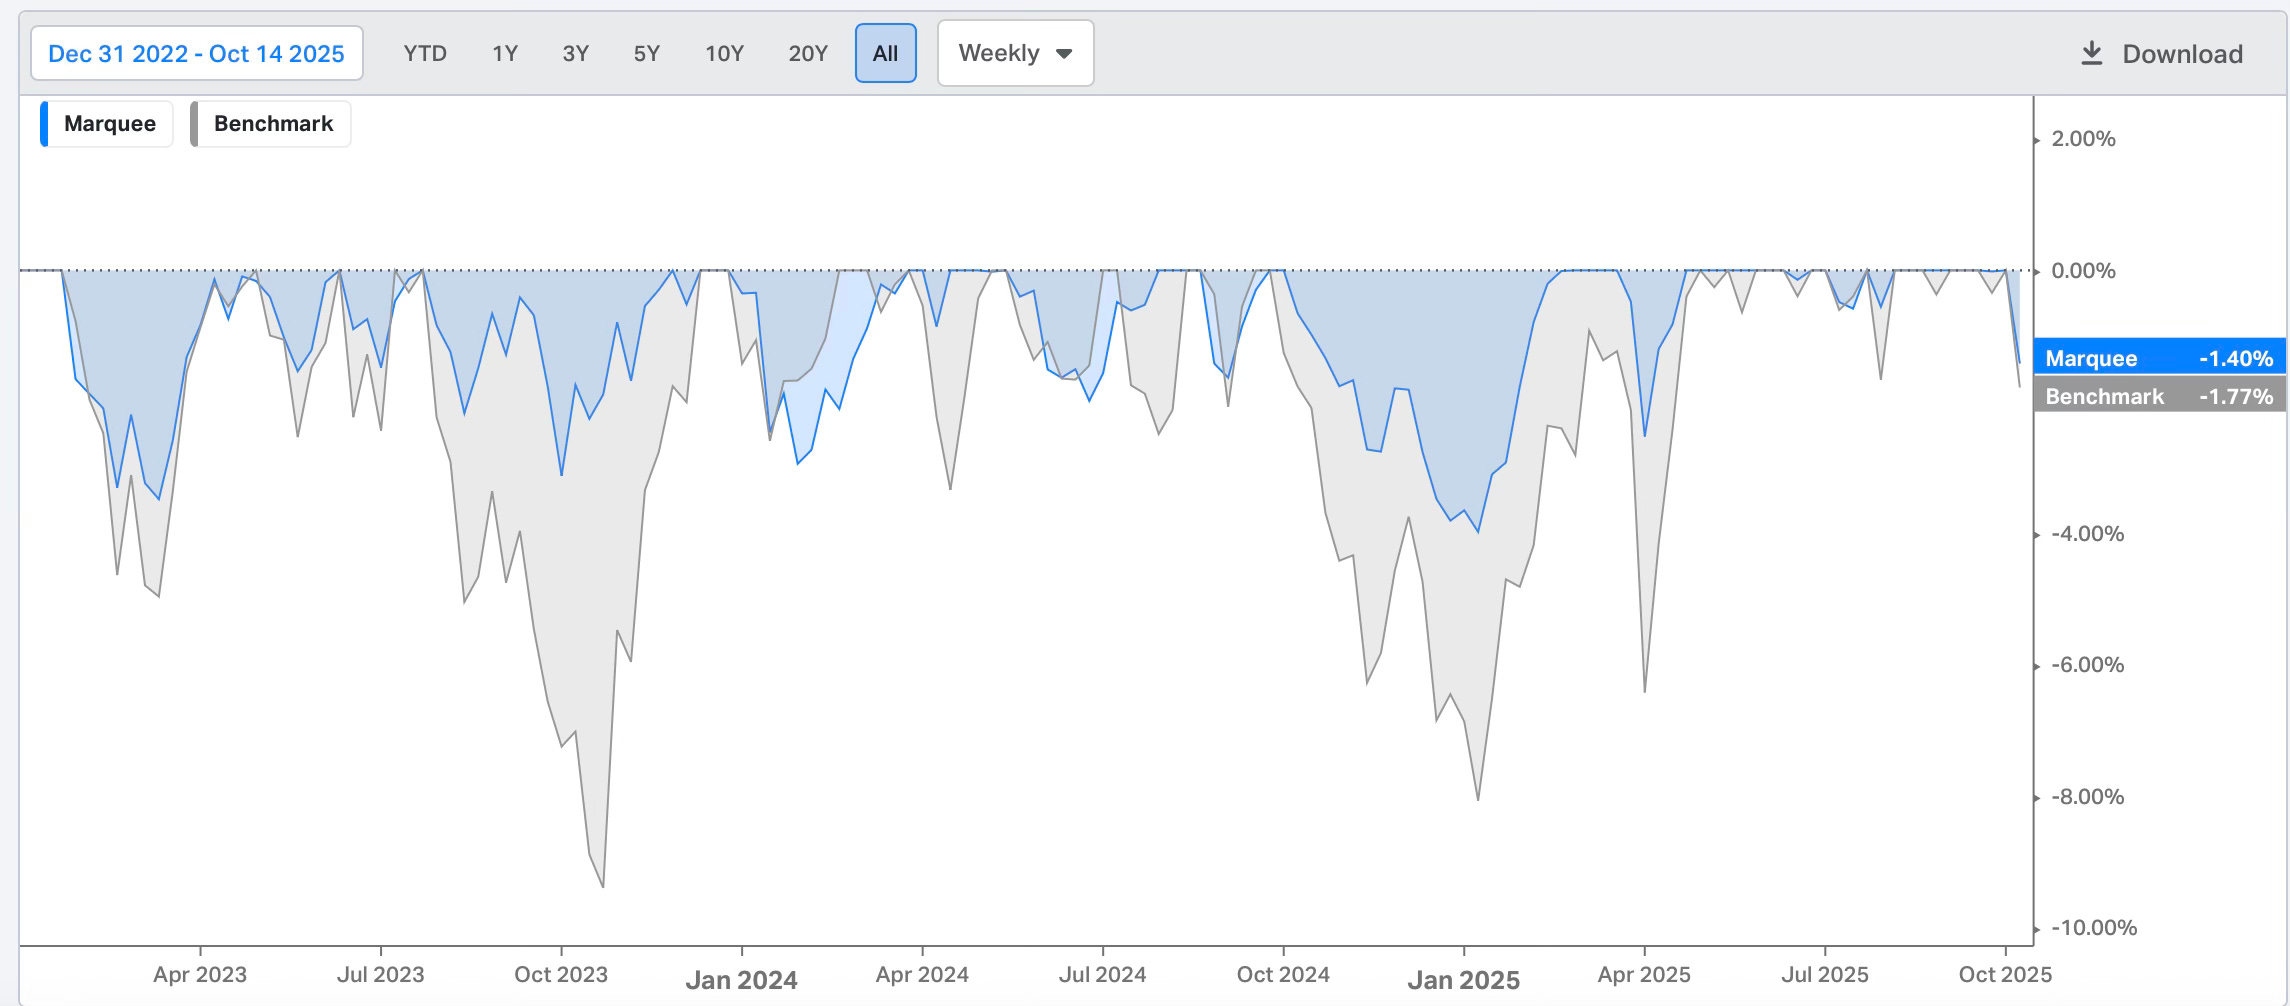Click the -4.00% y-axis label
The image size is (2290, 1006).
2088,534
